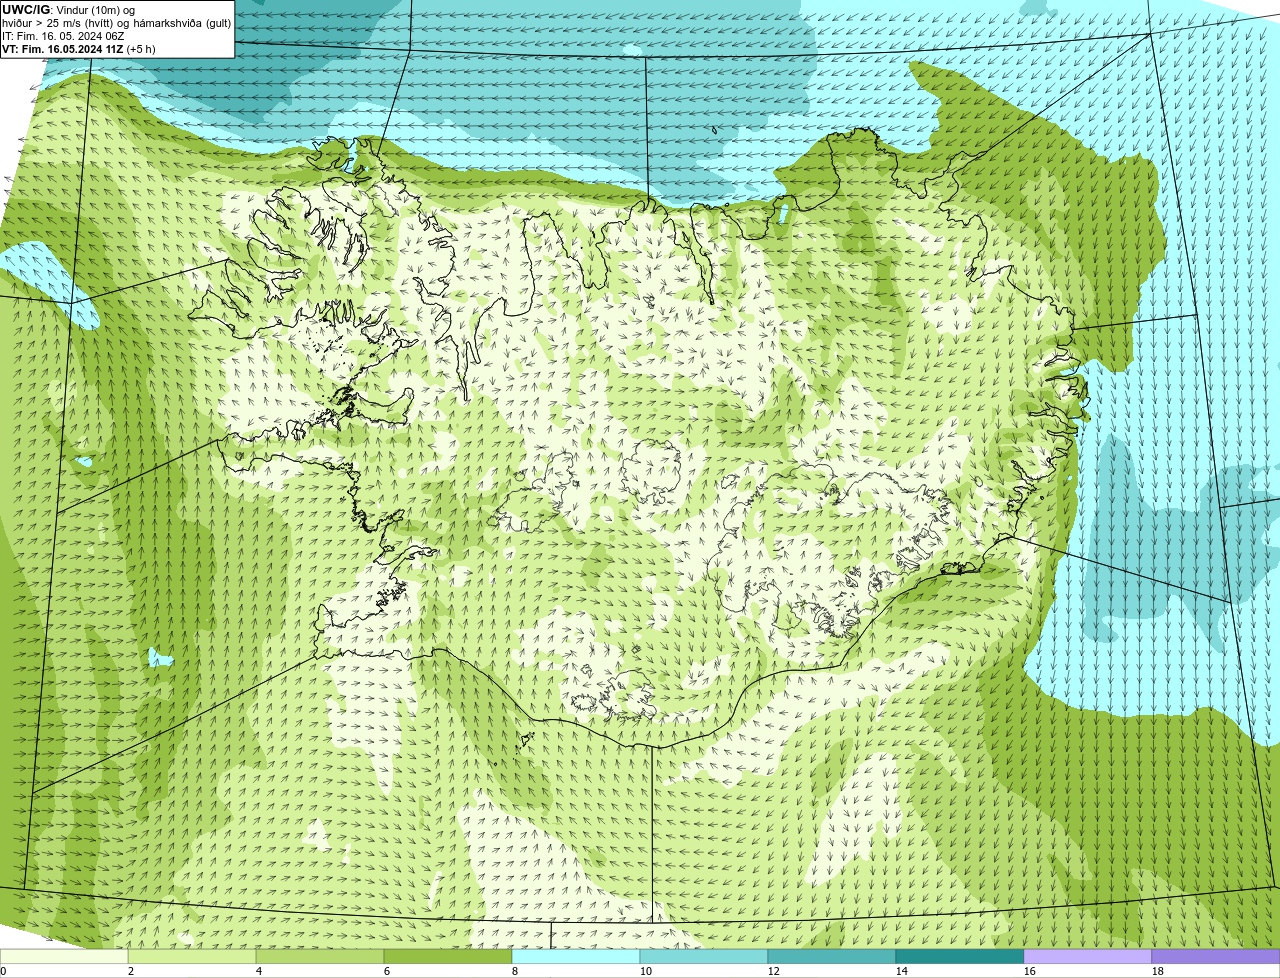The image size is (1280, 978).
Task: Click the line "hviður > 25 m/s (hvítt) og hámarkshviða (gult)"
Action: [116, 23]
